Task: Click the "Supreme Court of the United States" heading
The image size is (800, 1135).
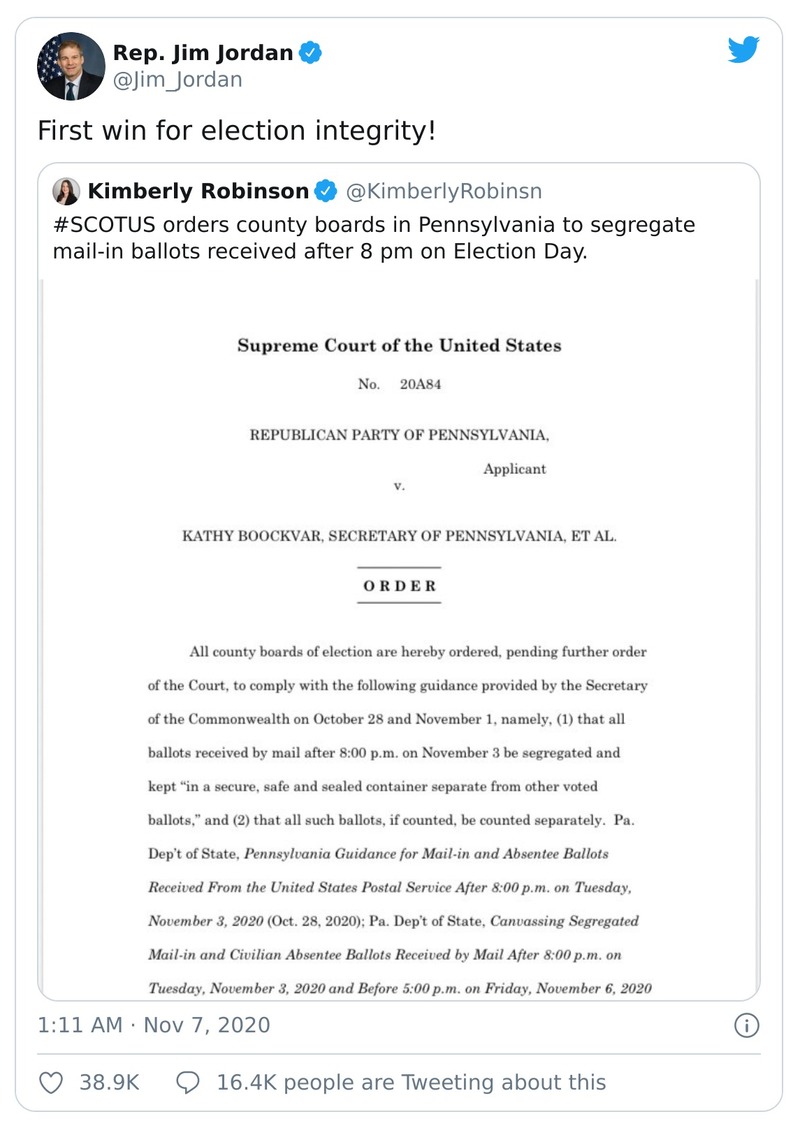Action: click(399, 346)
